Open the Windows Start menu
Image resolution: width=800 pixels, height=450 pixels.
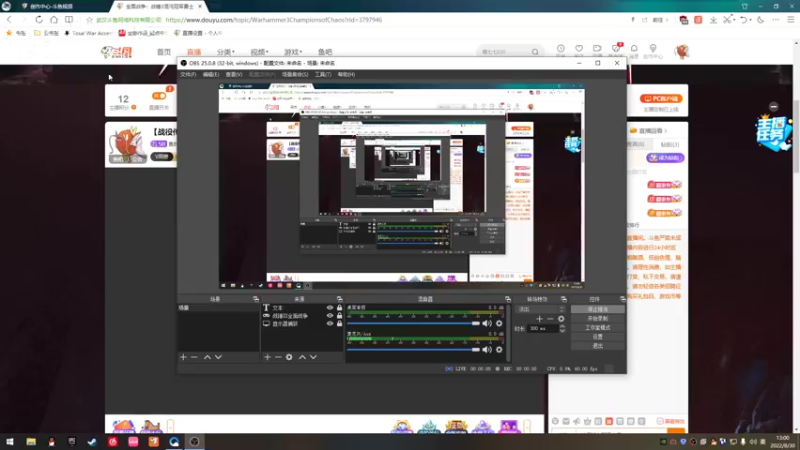coord(10,442)
